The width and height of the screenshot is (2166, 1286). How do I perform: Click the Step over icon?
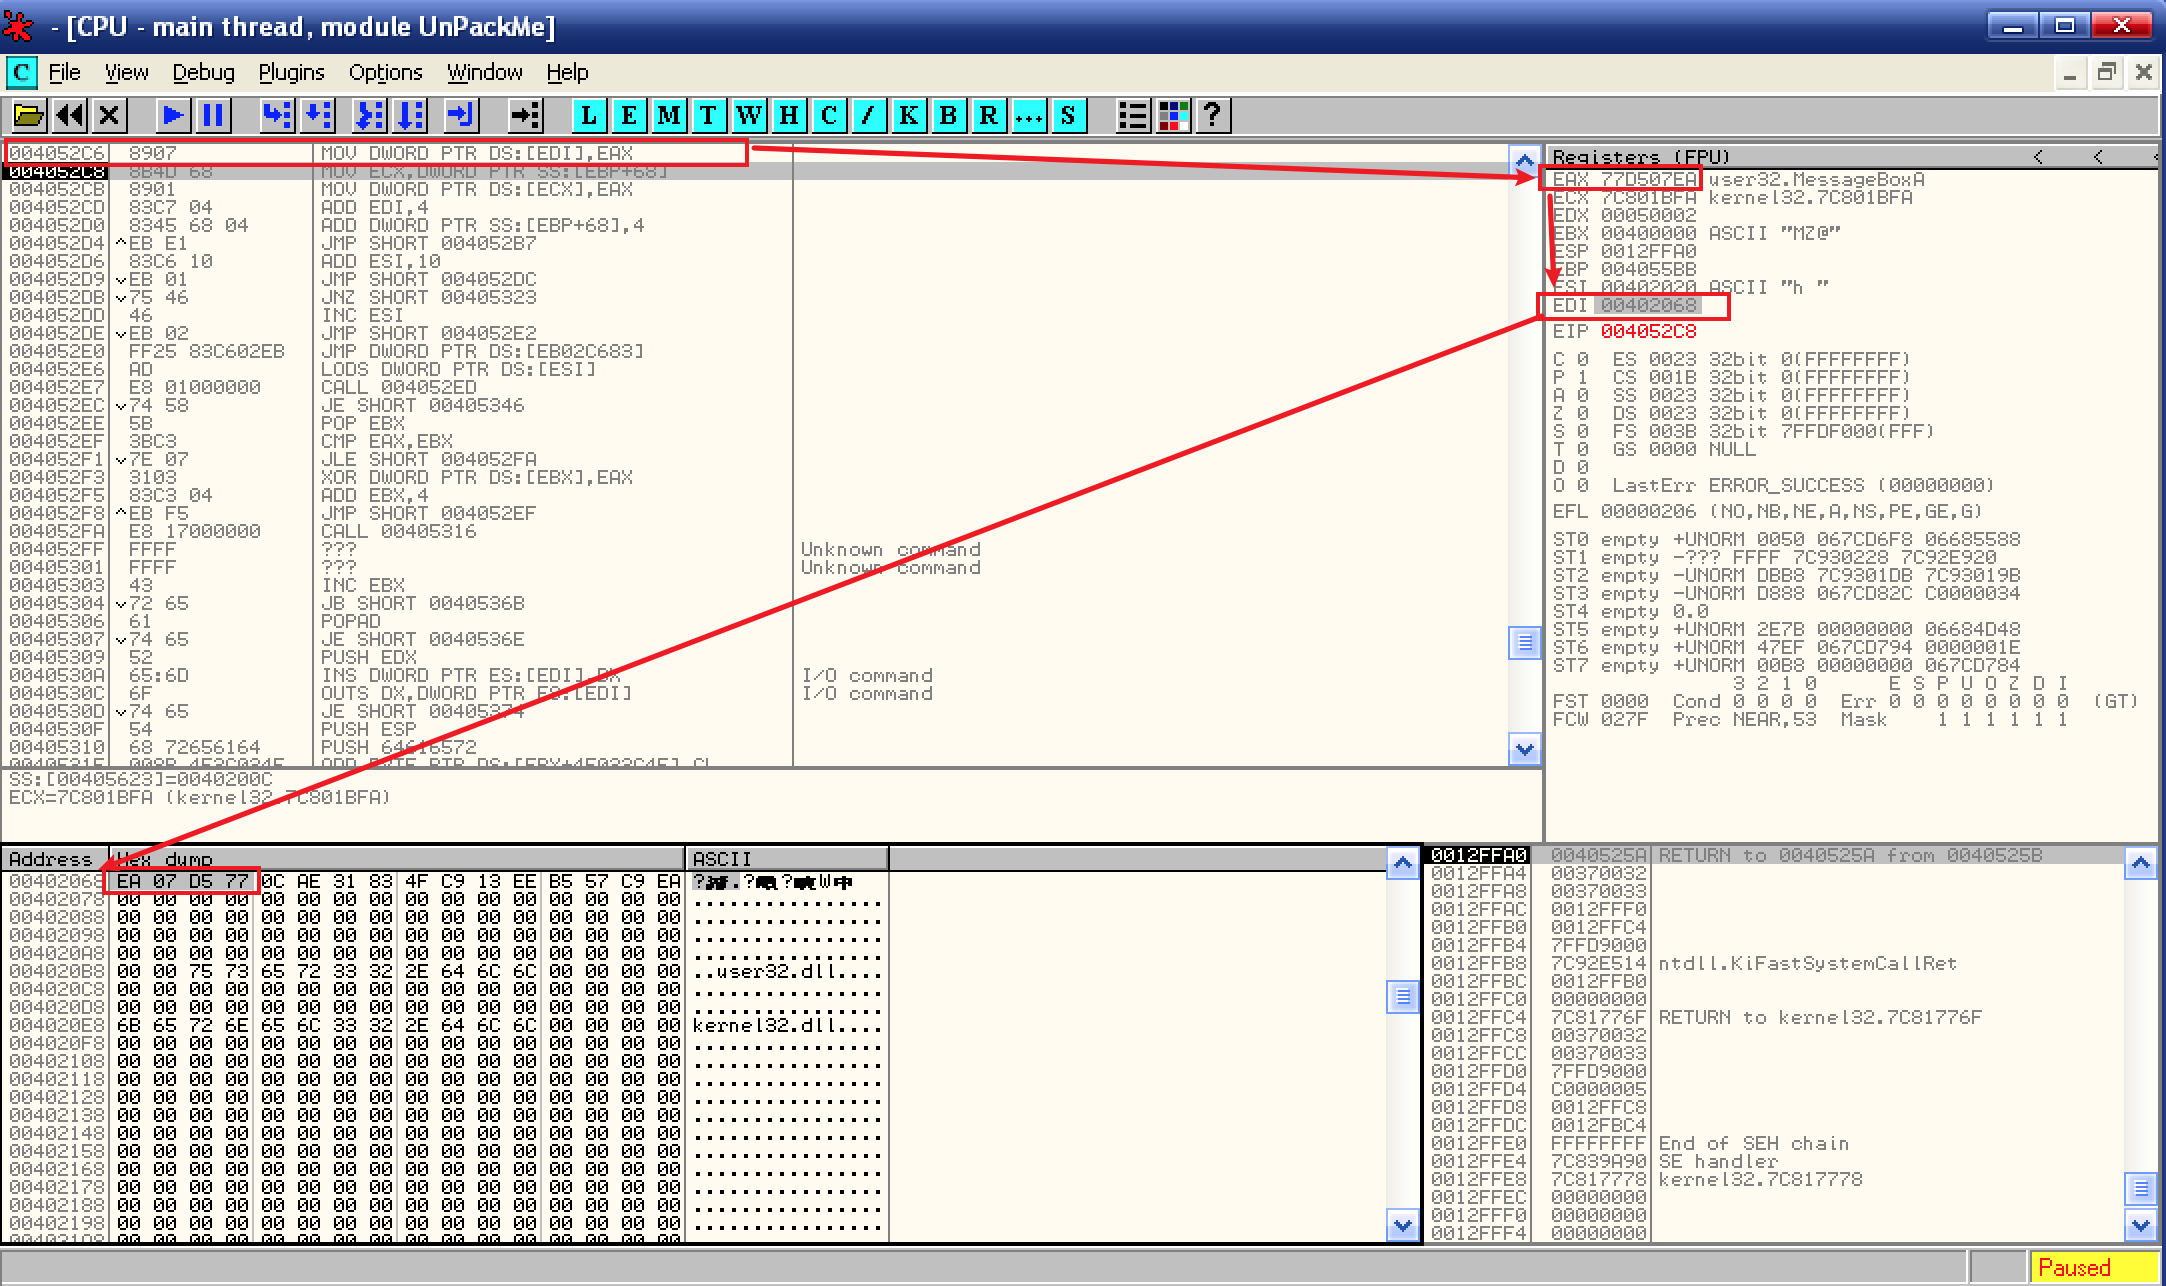pyautogui.click(x=318, y=116)
